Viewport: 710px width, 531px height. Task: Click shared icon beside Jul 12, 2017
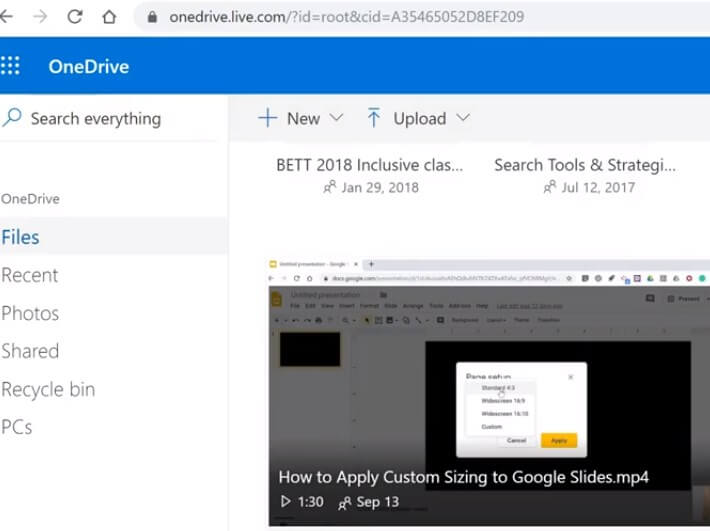[549, 187]
